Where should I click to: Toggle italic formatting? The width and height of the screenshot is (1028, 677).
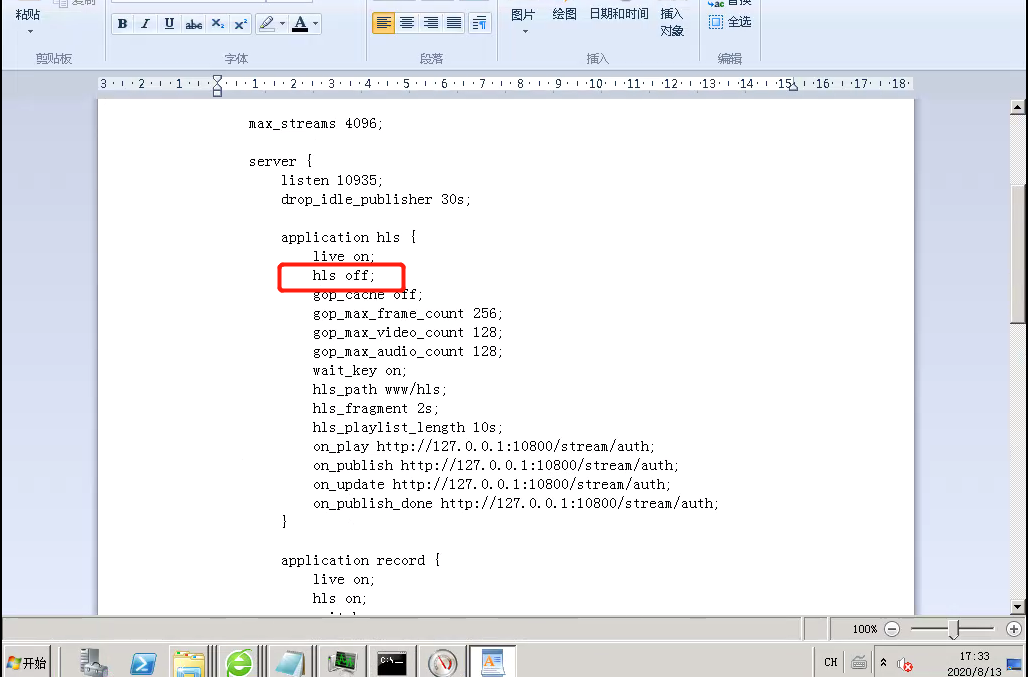tap(146, 24)
